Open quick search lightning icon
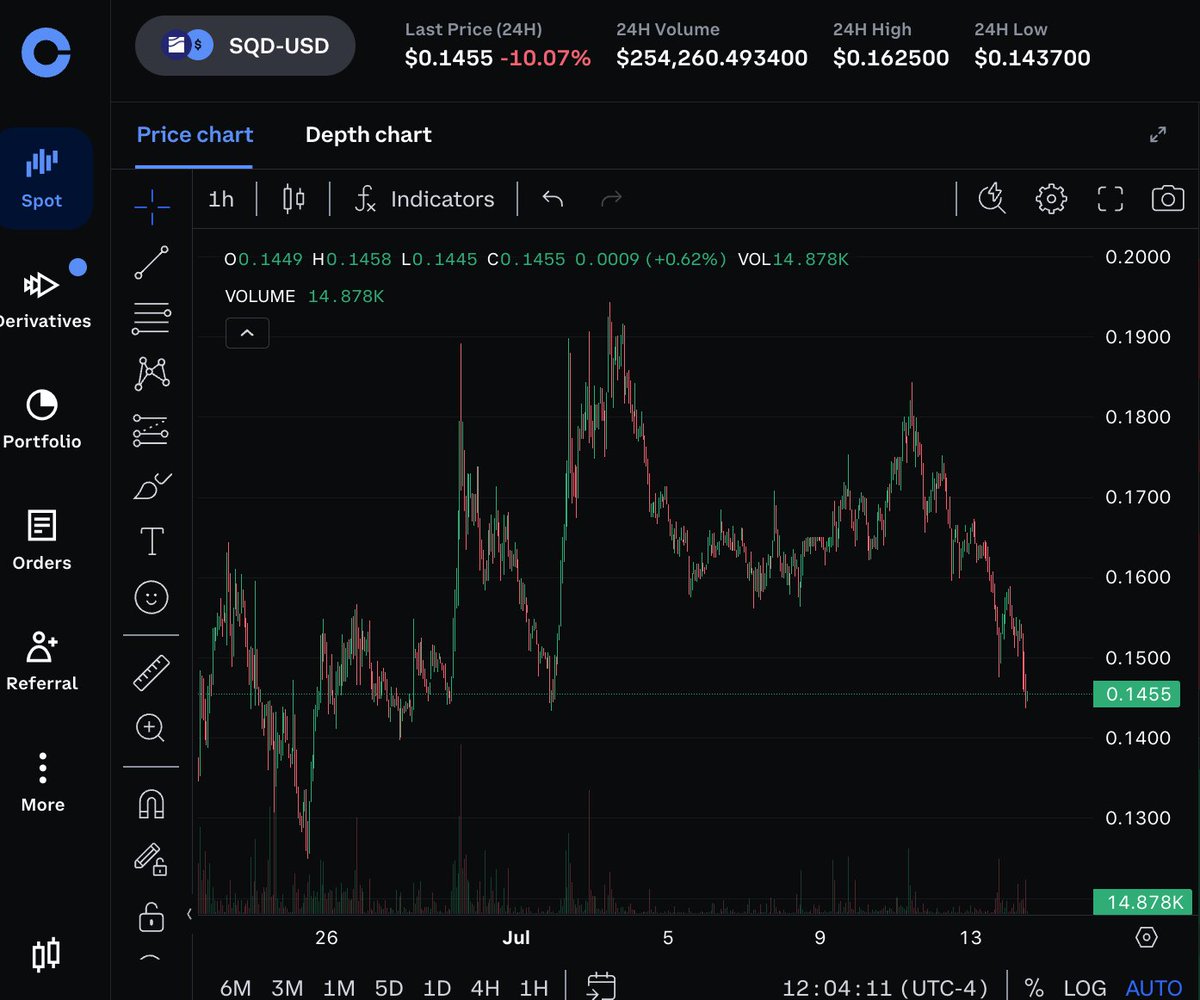 point(992,199)
